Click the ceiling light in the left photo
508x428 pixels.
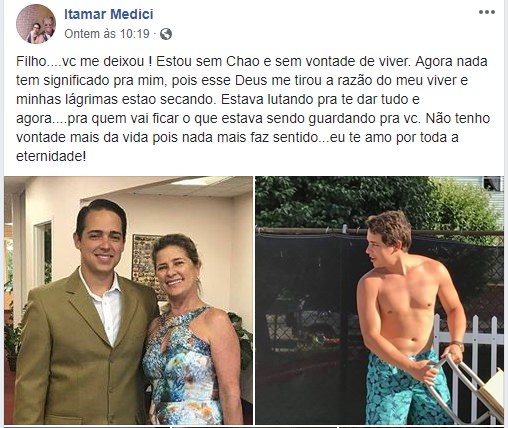[198, 181]
